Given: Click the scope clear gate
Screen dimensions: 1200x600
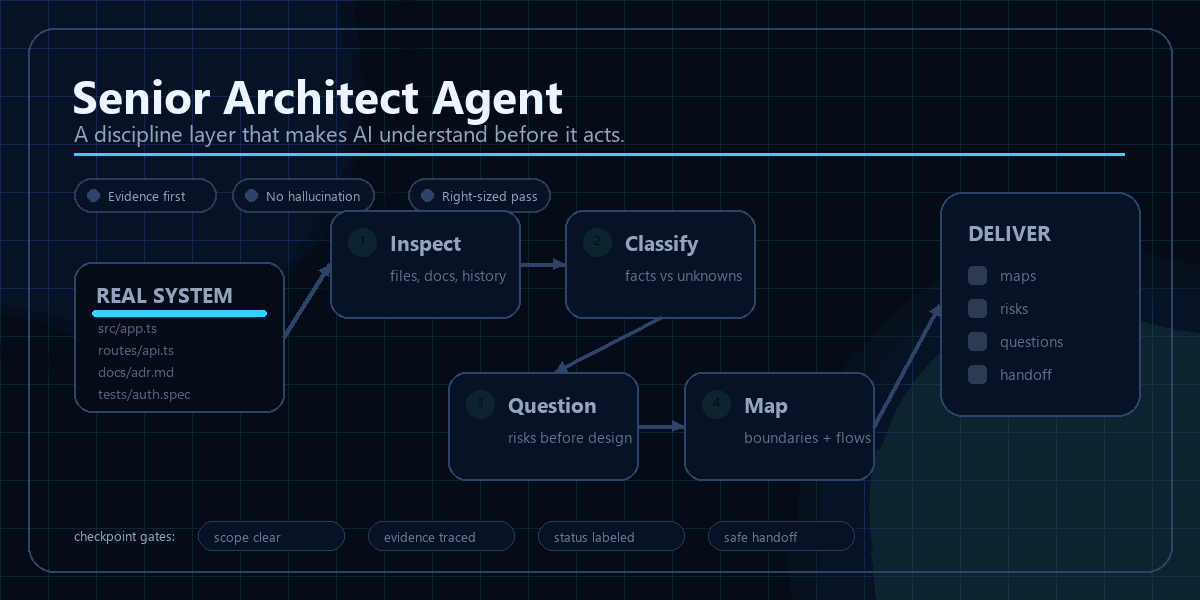Looking at the screenshot, I should [271, 537].
